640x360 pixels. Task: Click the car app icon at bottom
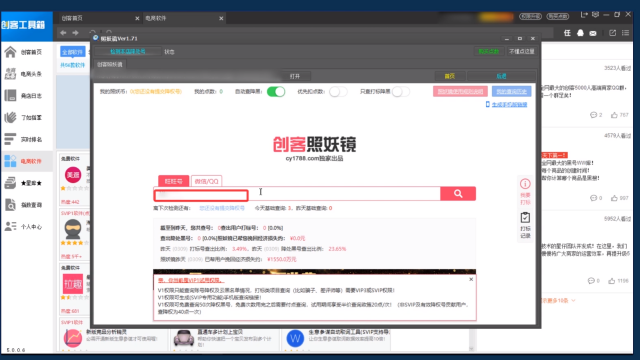[184, 338]
